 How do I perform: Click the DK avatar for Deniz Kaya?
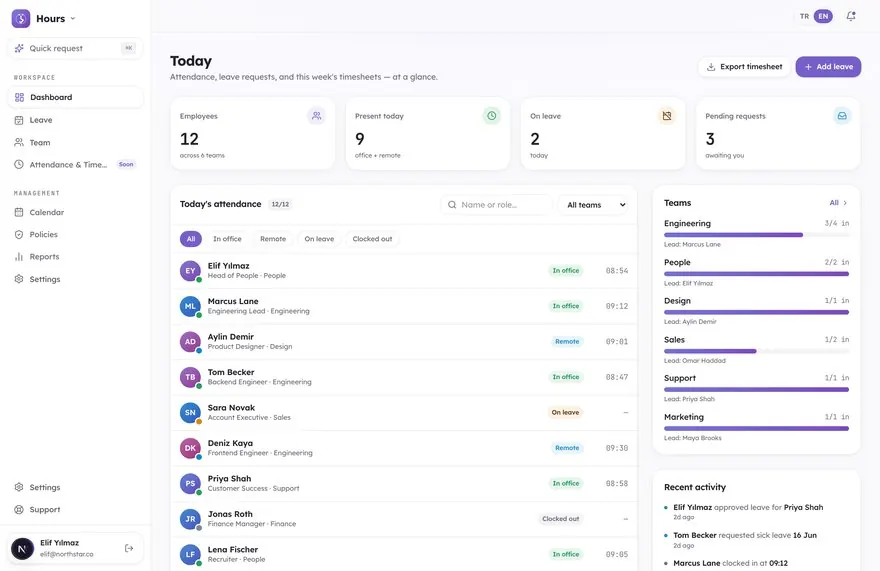tap(190, 448)
